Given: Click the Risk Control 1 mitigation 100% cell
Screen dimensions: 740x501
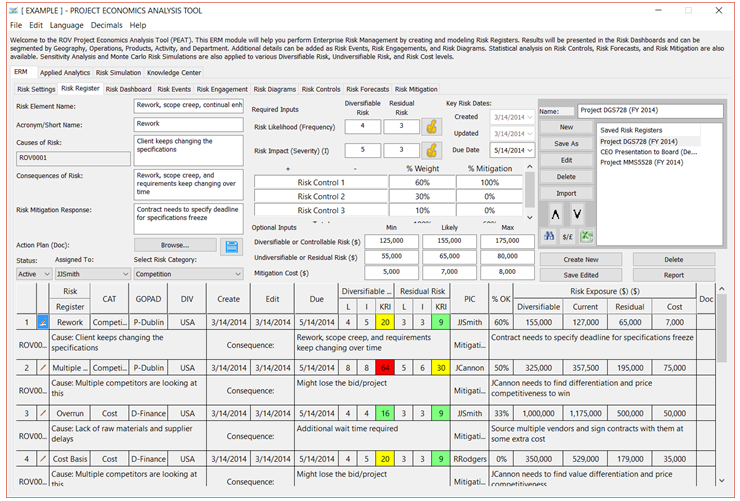Looking at the screenshot, I should (489, 183).
